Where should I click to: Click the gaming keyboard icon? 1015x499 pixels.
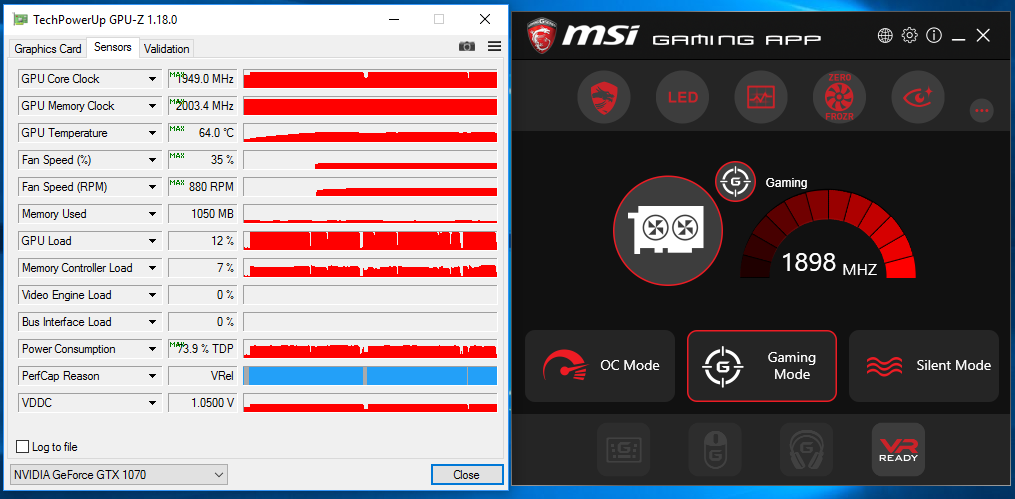click(x=623, y=449)
